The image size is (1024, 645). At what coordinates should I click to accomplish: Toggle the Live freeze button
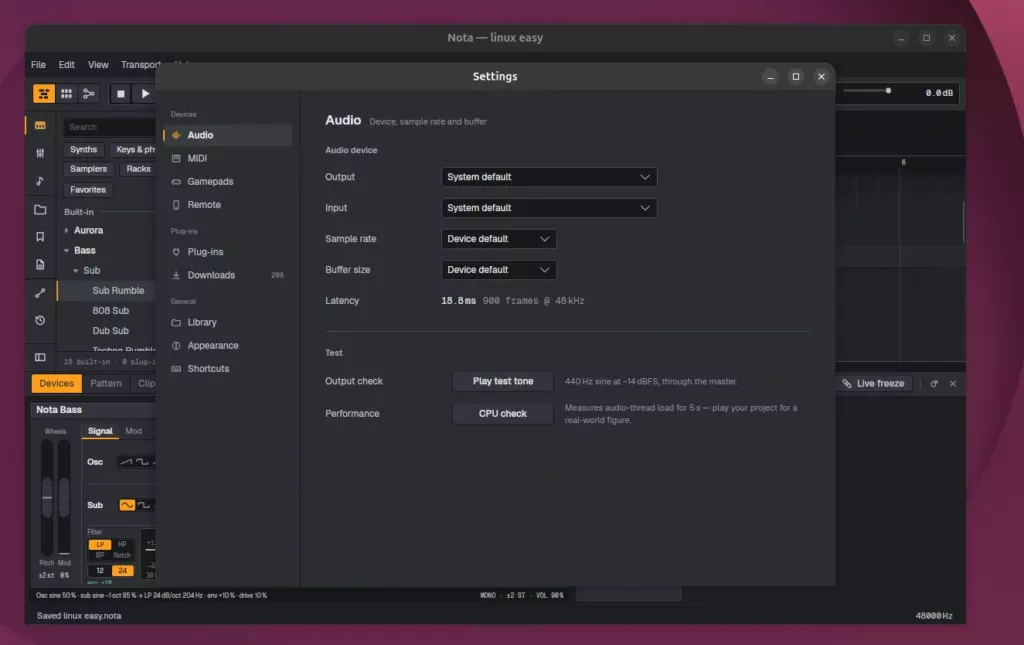[x=873, y=384]
